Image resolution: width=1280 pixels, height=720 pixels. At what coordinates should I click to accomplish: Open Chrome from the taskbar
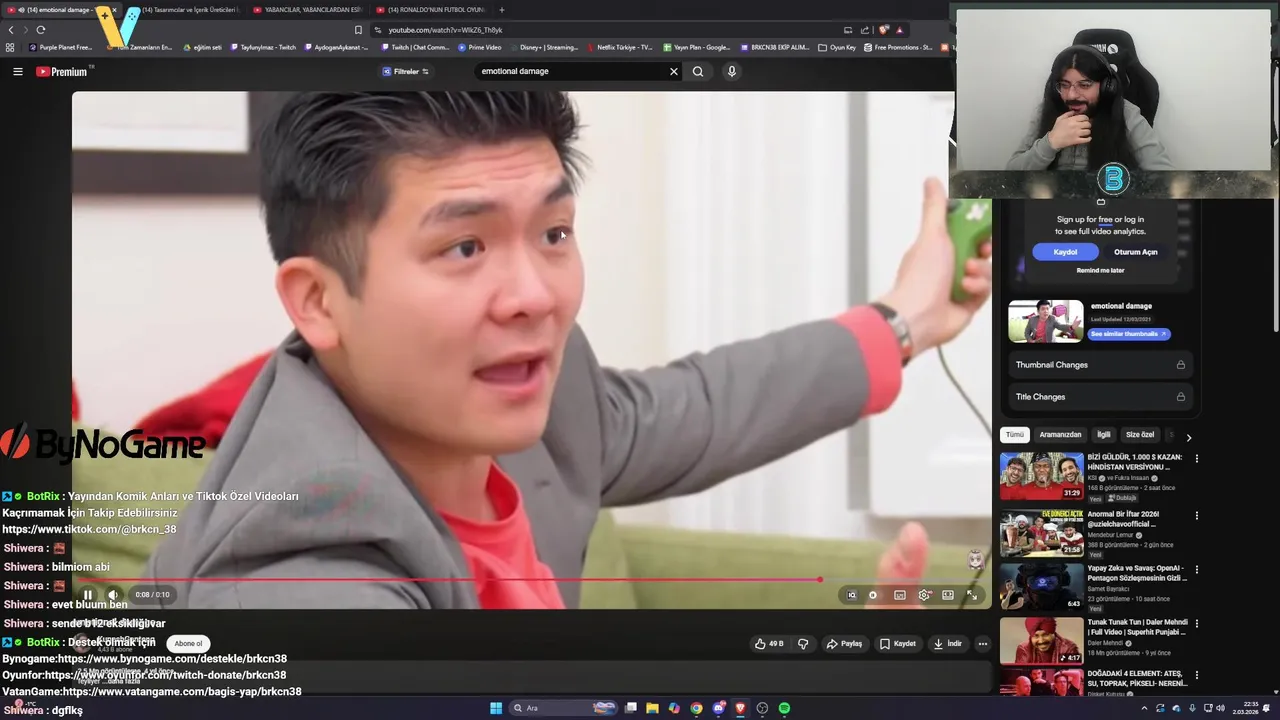(696, 708)
